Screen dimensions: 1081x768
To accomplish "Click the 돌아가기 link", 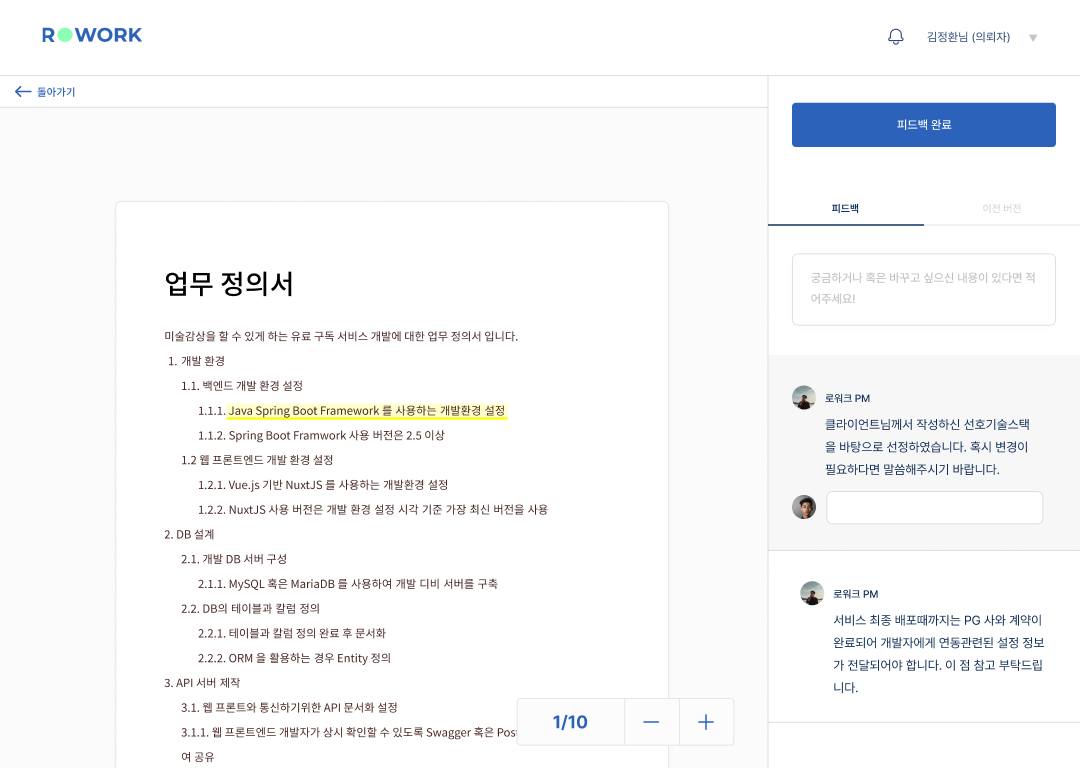I will (x=56, y=91).
